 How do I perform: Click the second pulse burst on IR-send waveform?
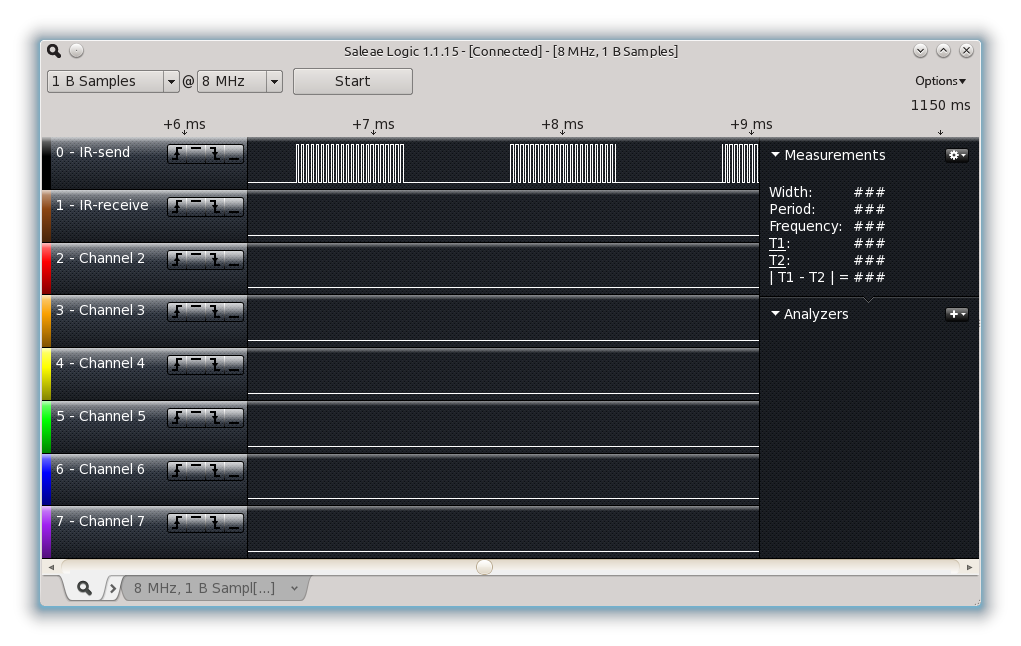tap(563, 163)
